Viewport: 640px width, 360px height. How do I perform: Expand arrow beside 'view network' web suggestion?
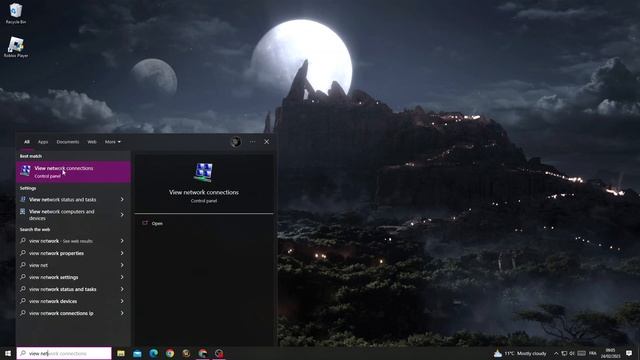[122, 241]
